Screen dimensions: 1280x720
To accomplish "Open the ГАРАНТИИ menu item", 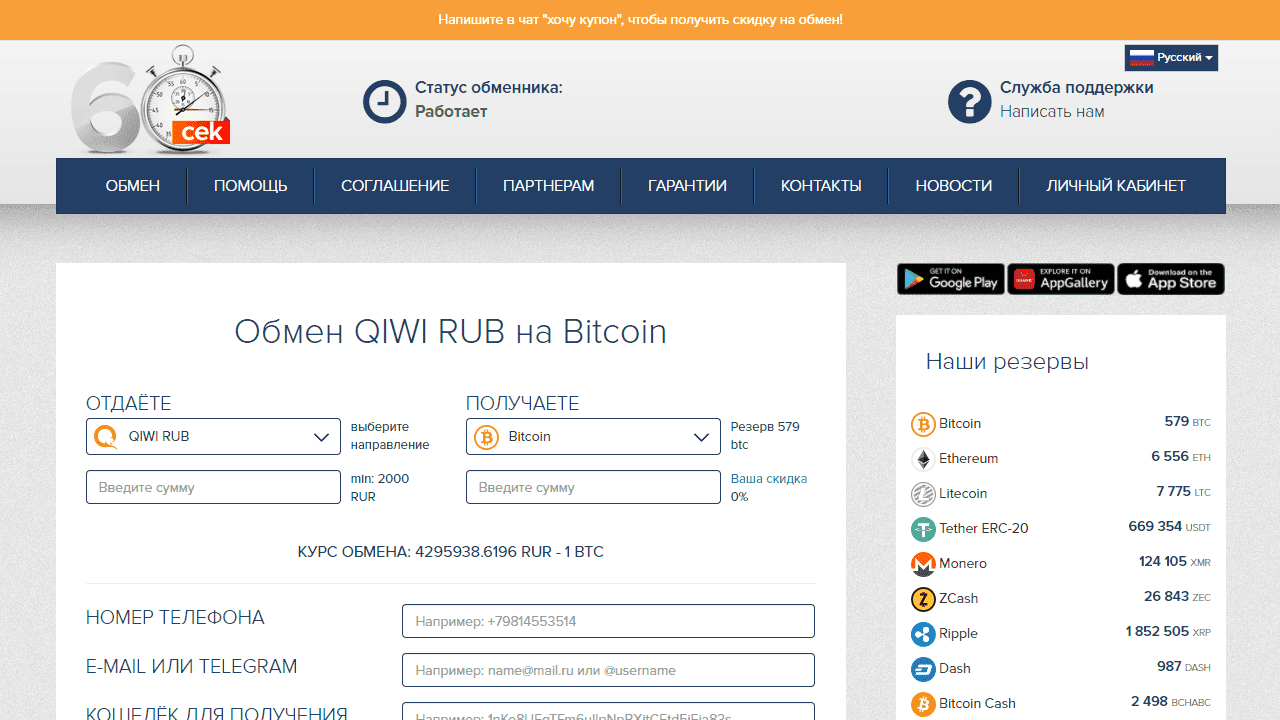I will 687,186.
